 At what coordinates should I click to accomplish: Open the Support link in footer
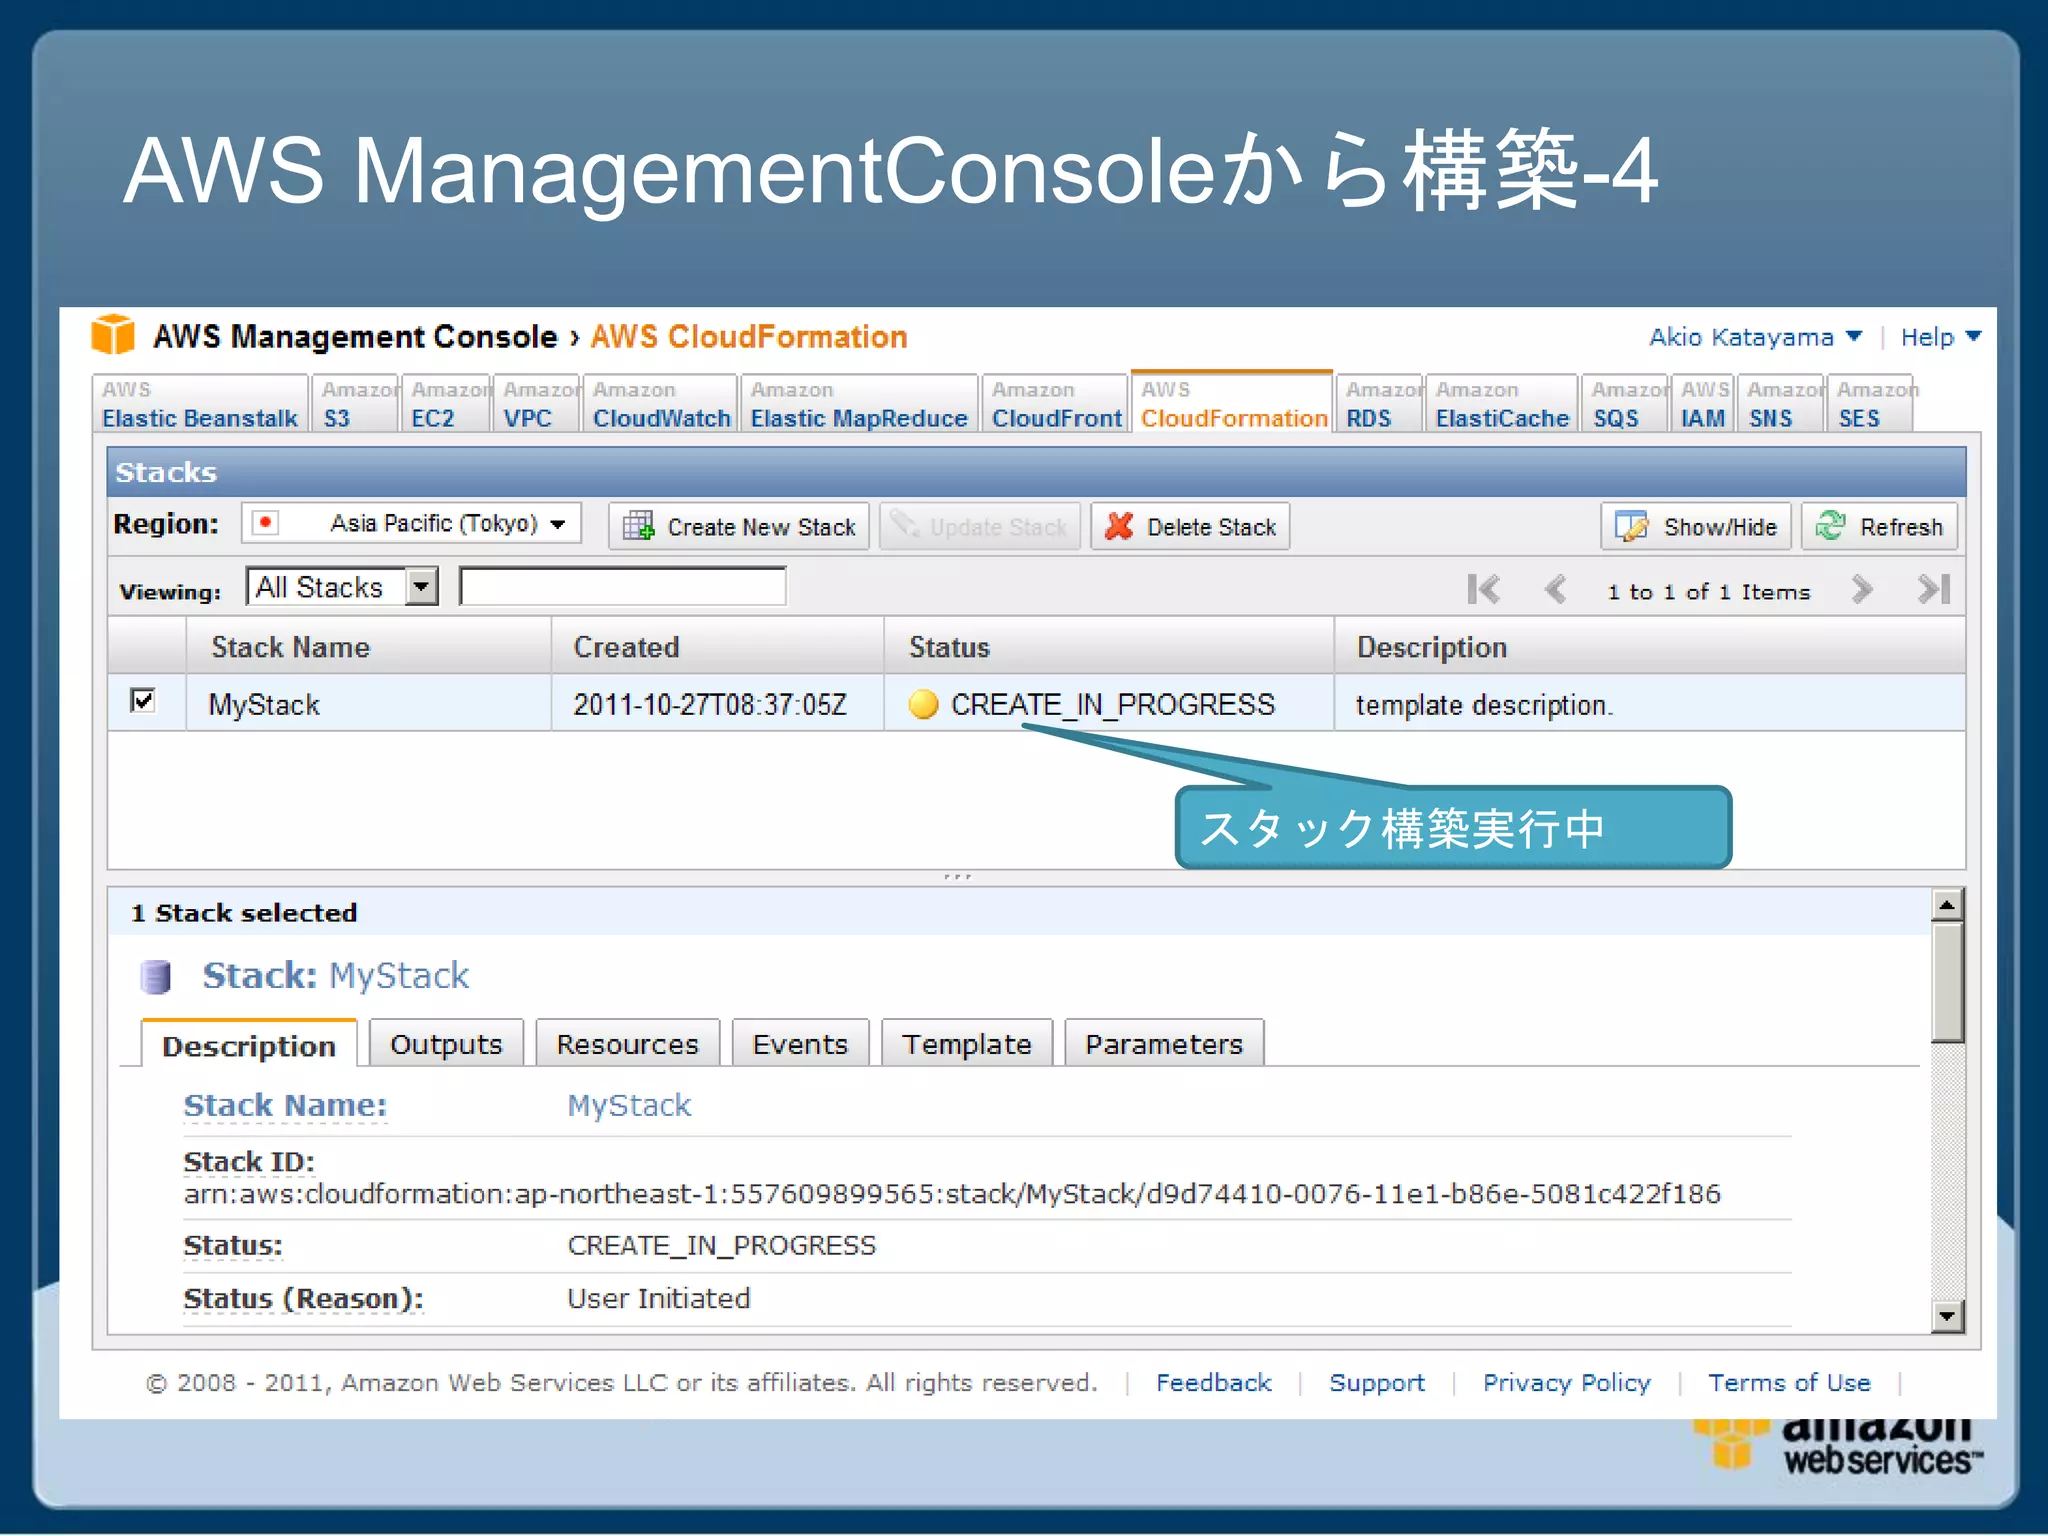pyautogui.click(x=1376, y=1382)
